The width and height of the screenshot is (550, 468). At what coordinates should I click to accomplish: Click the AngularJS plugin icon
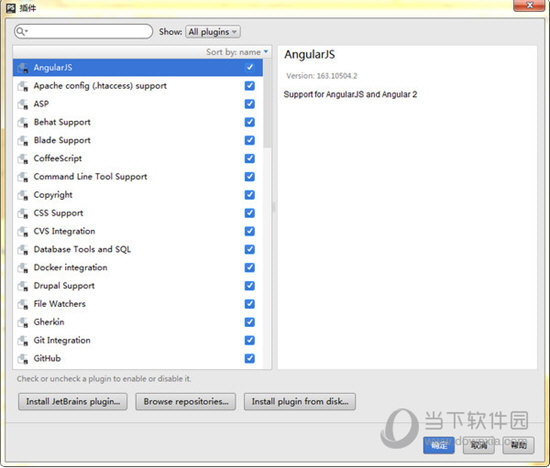tap(23, 68)
